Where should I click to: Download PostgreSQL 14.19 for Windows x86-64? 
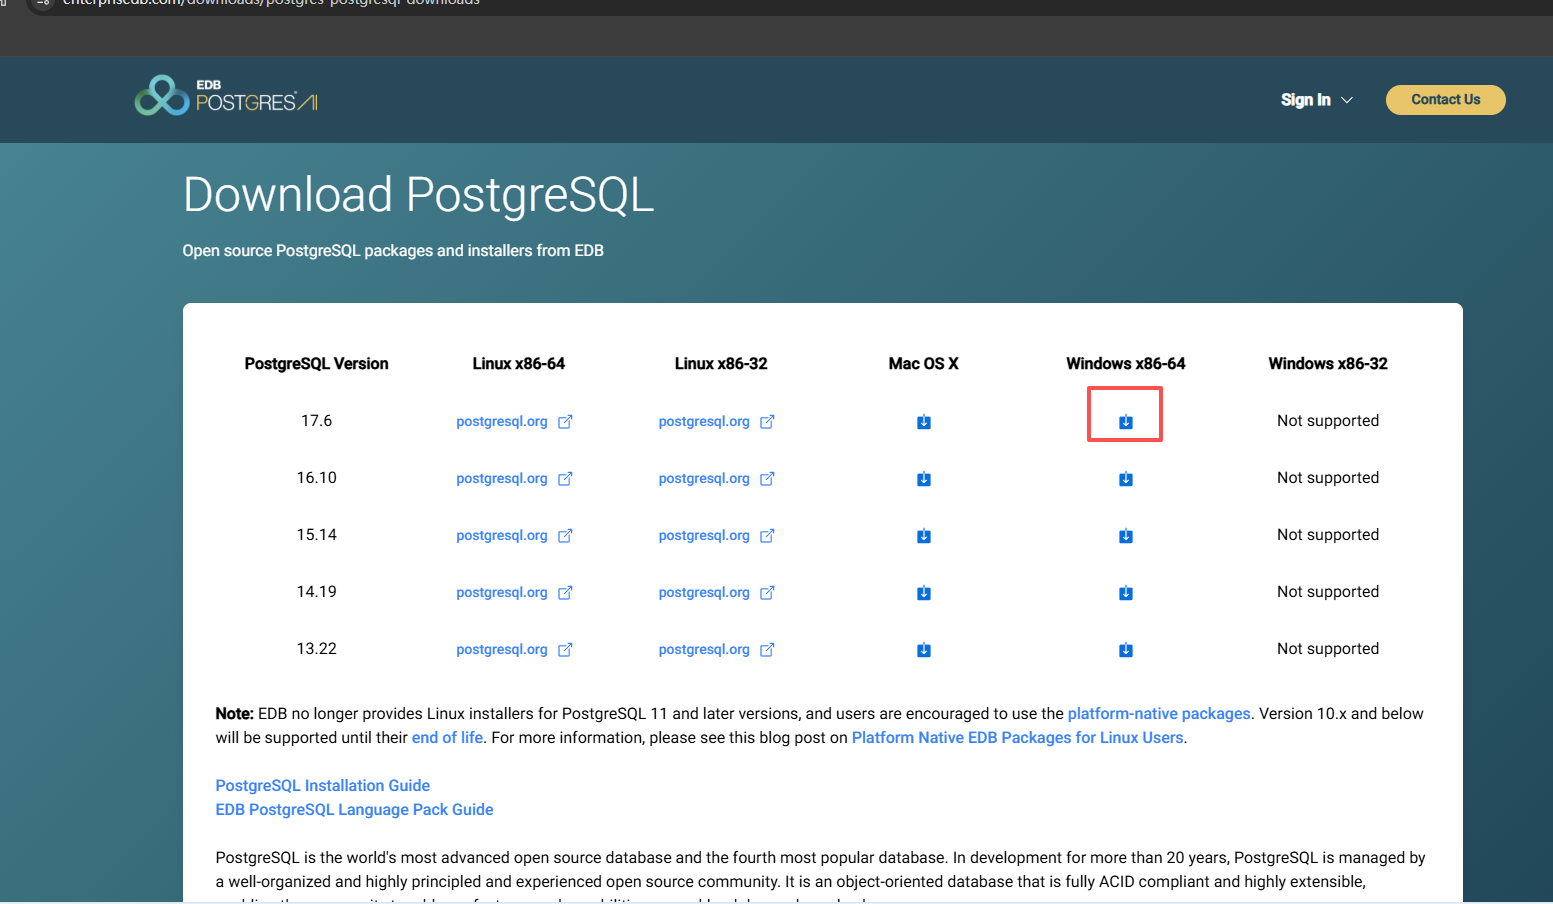1126,593
